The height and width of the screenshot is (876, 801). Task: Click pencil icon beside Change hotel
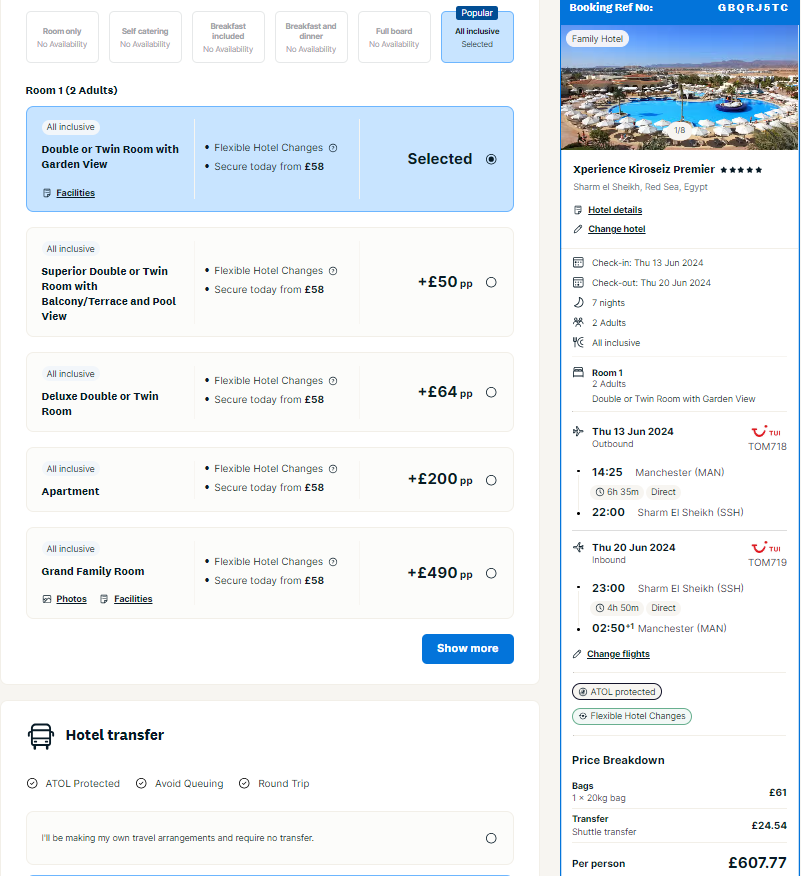[578, 229]
